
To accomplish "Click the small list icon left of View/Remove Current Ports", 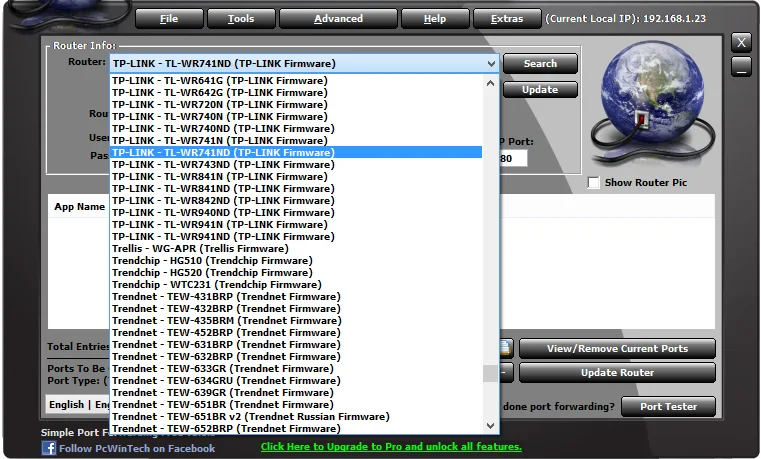I will coord(505,347).
